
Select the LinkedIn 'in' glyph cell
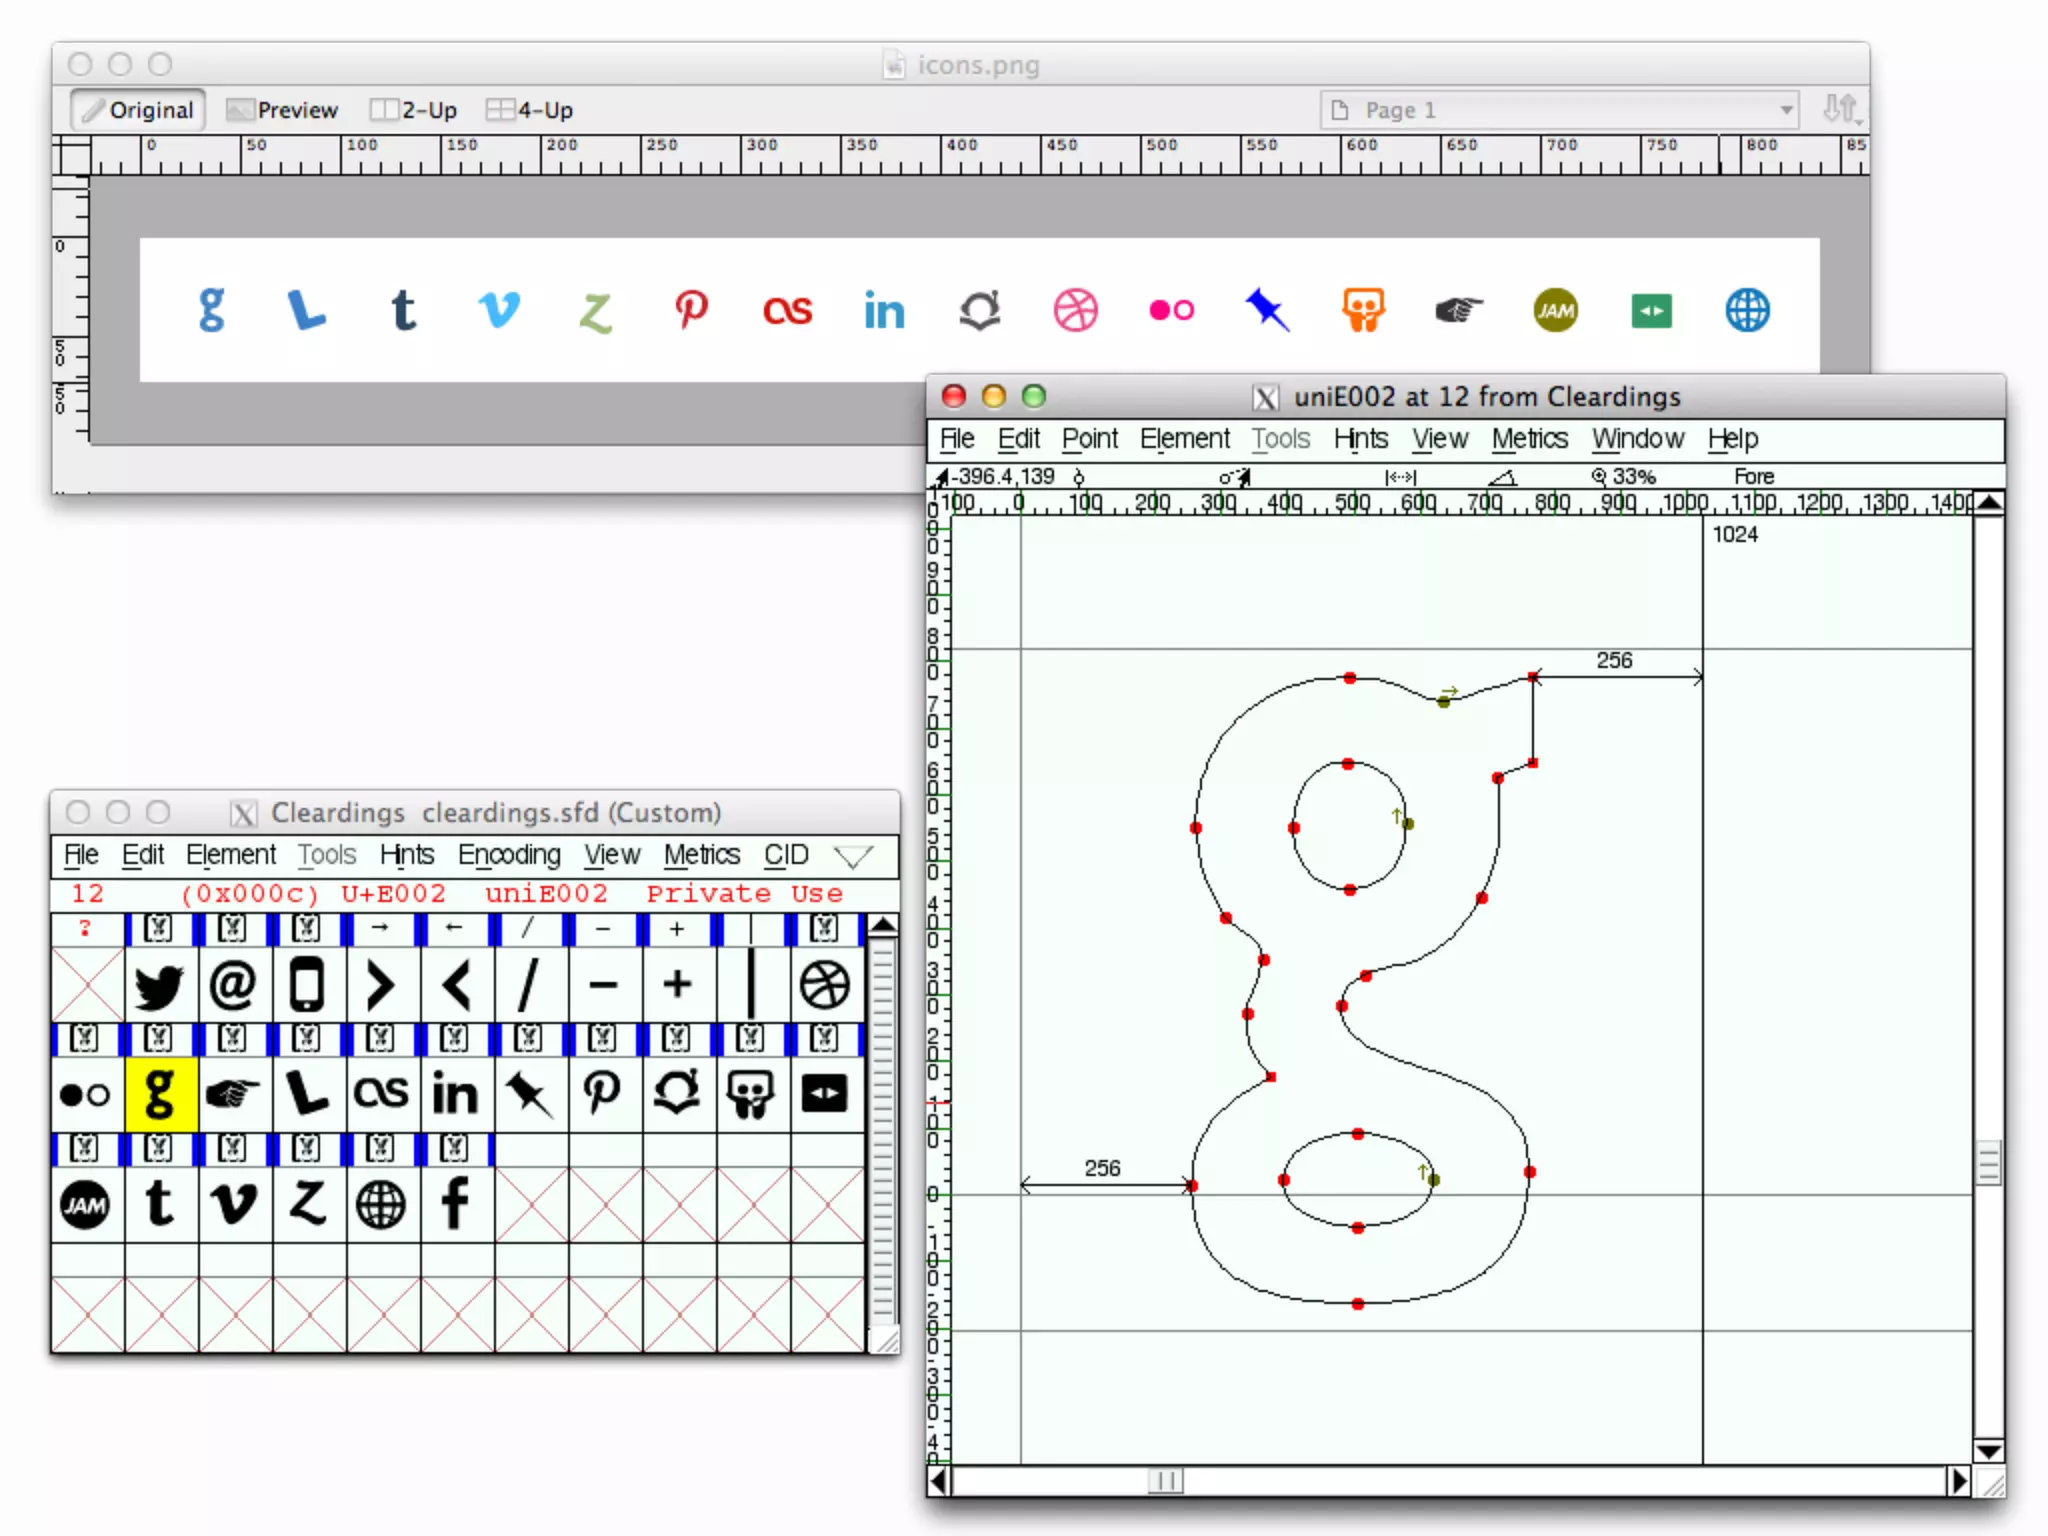(455, 1093)
